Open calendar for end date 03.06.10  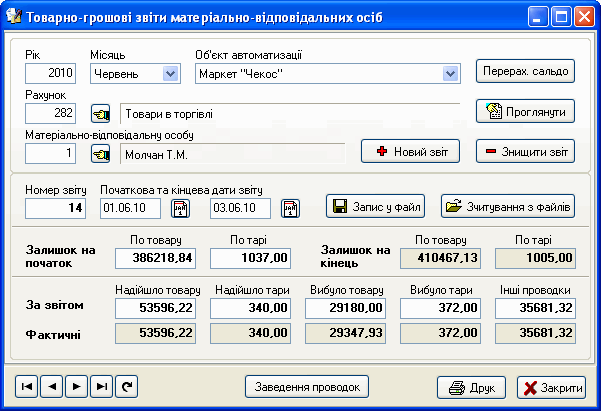[x=290, y=209]
